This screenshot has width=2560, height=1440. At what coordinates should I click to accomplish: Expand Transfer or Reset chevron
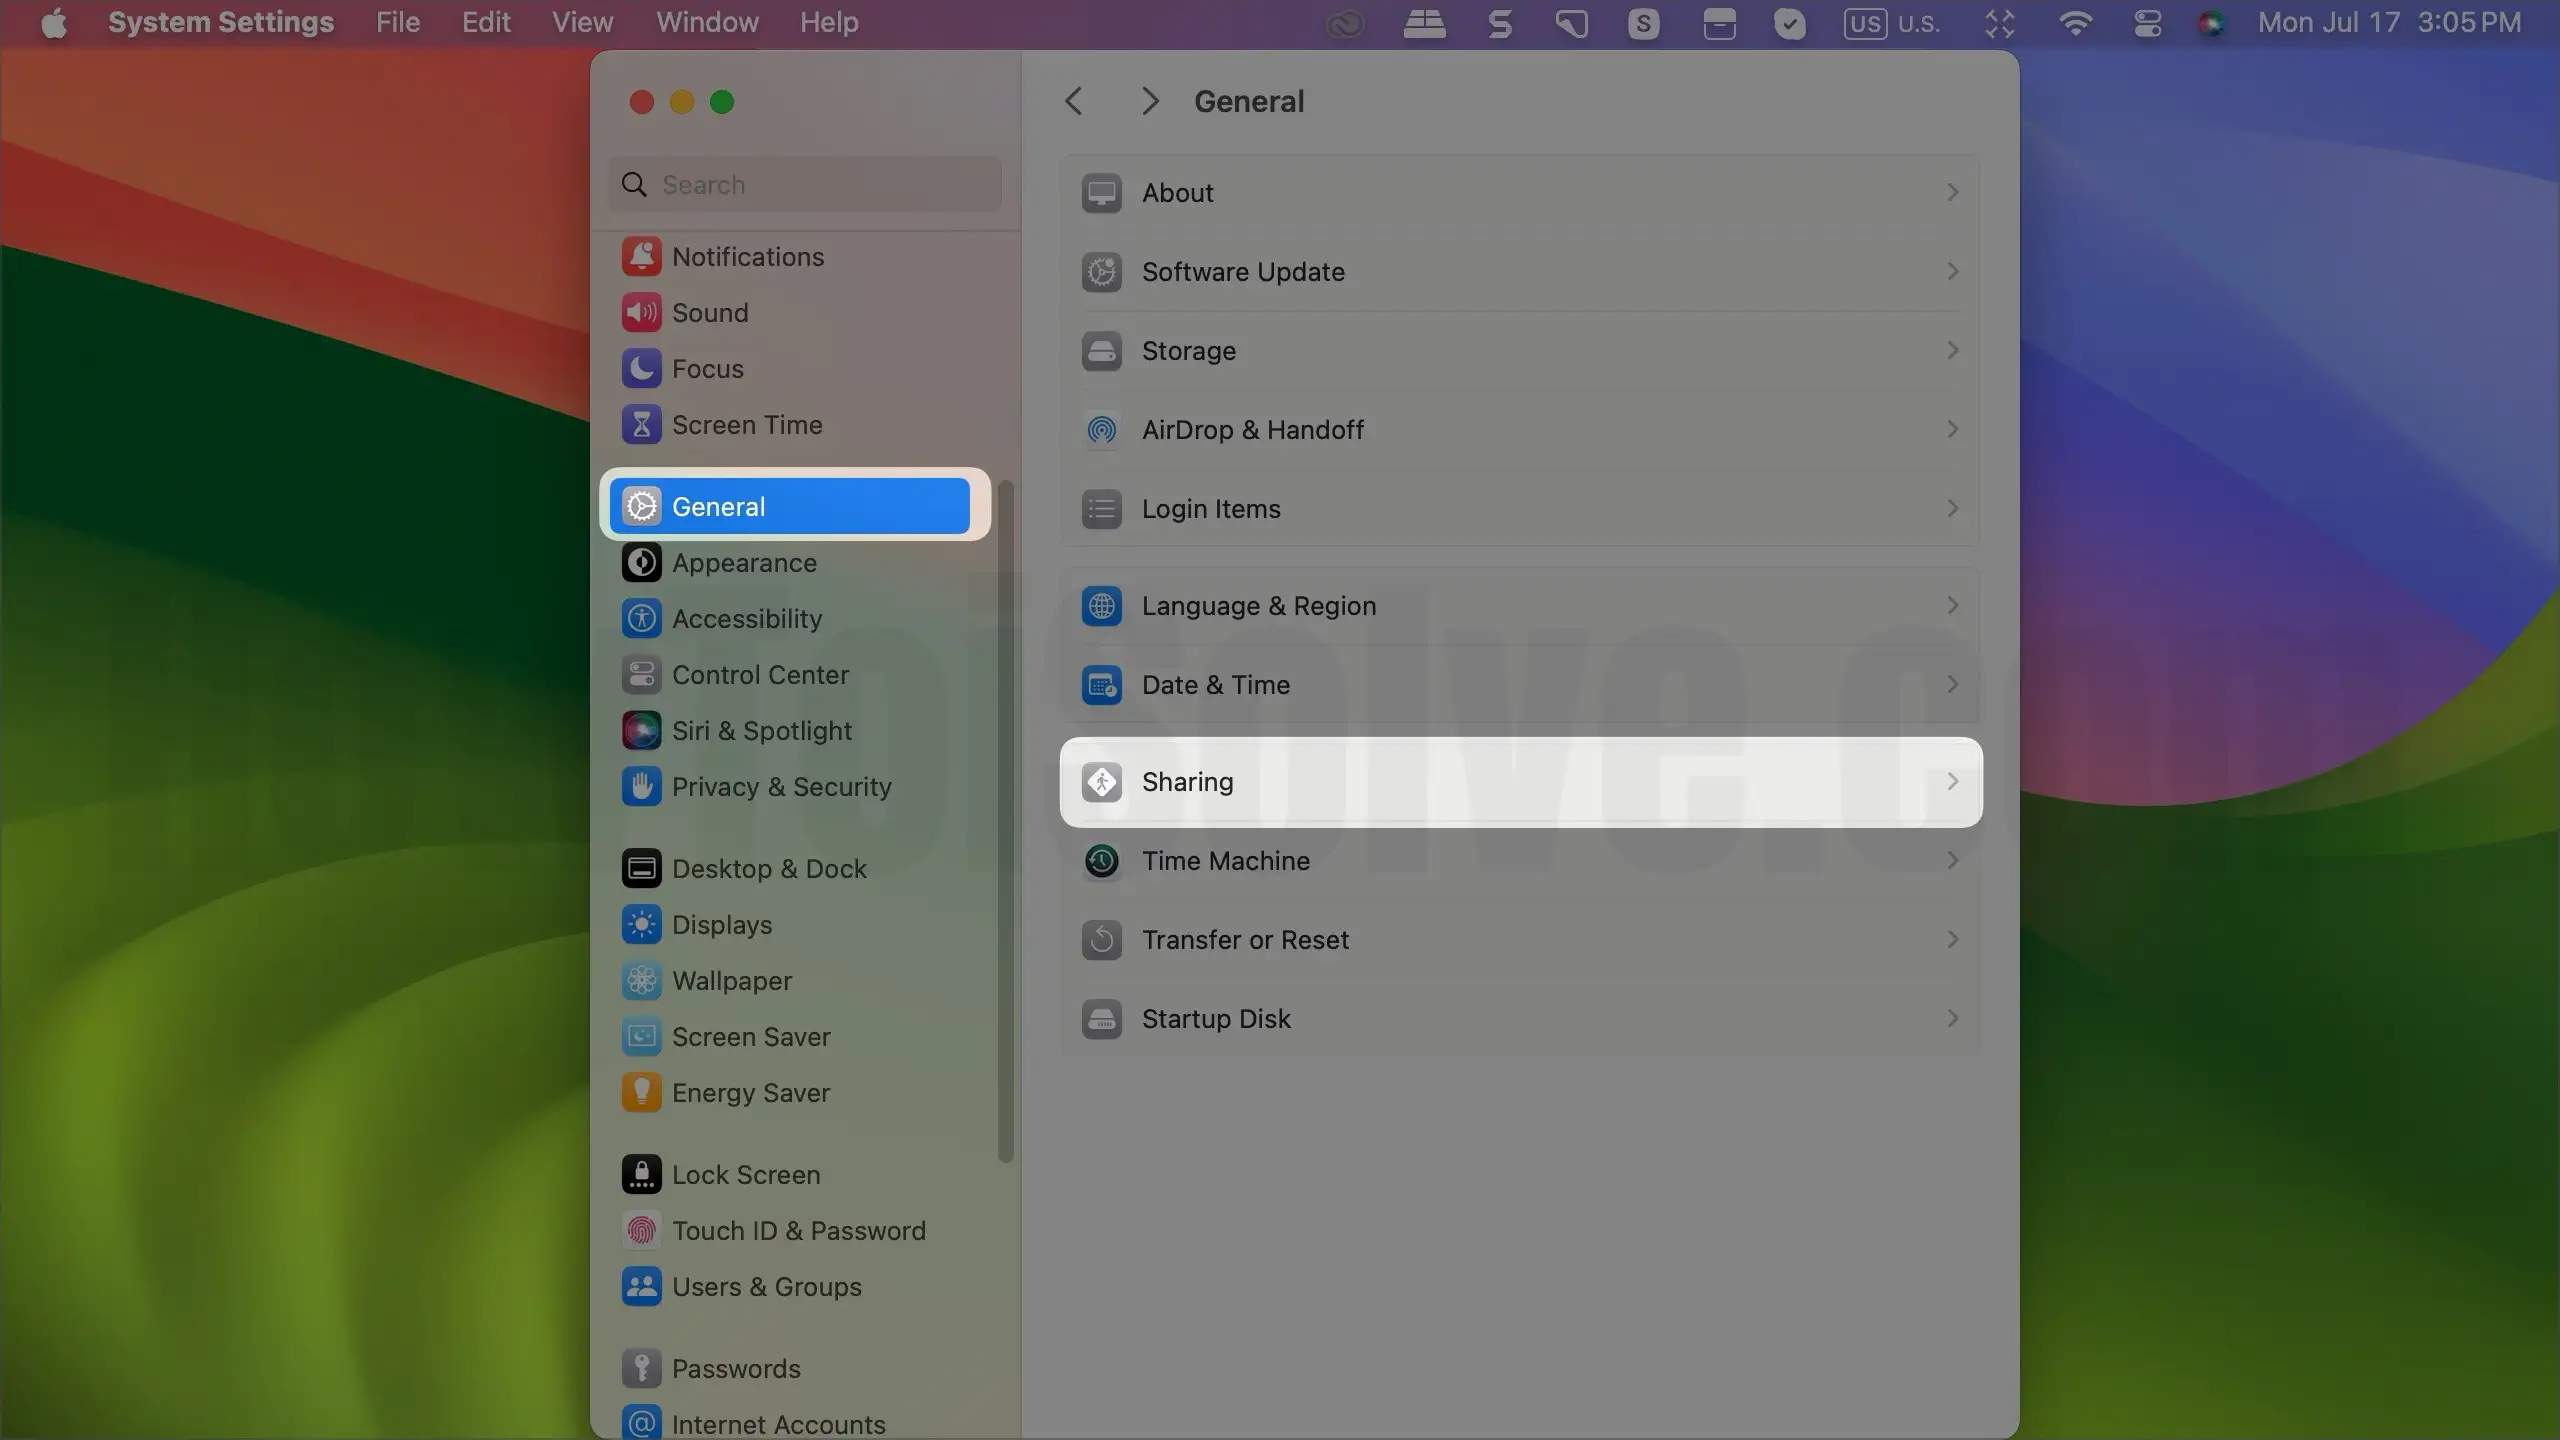pyautogui.click(x=1952, y=939)
